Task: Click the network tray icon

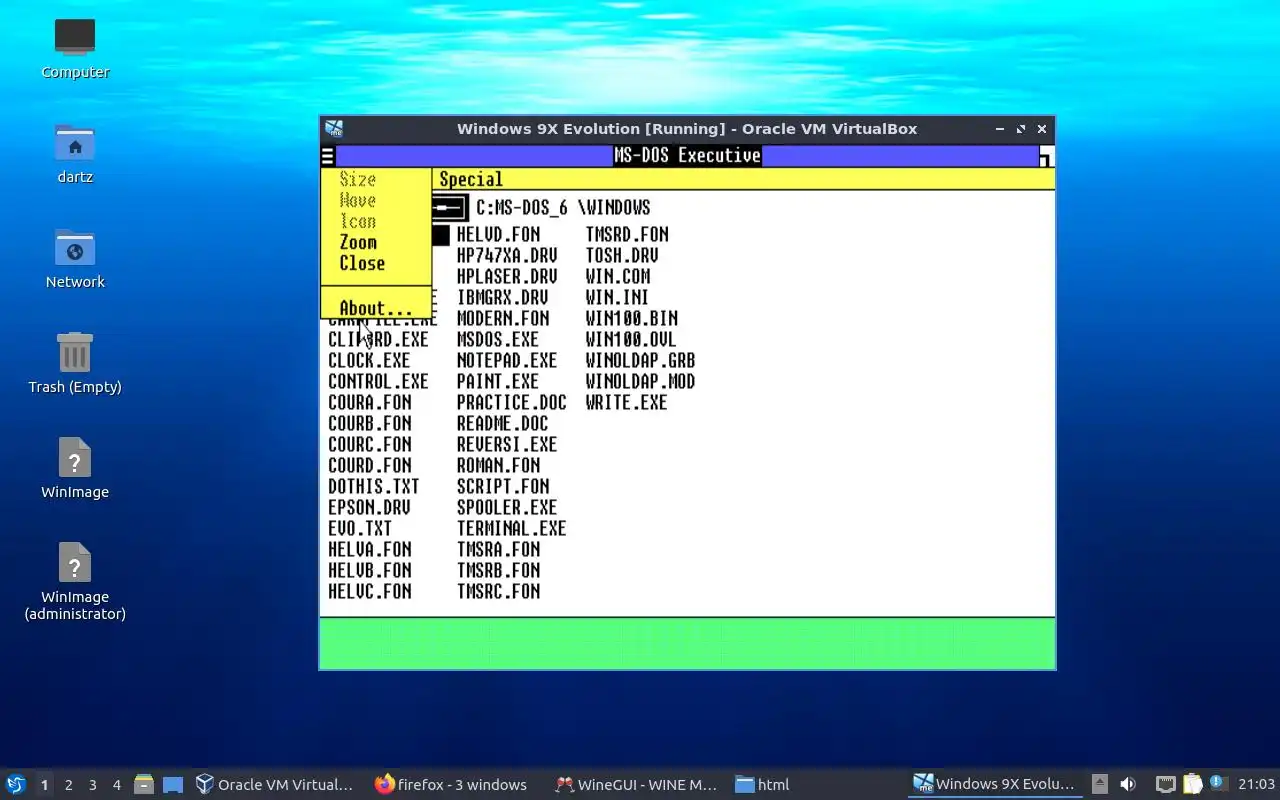Action: point(1165,784)
